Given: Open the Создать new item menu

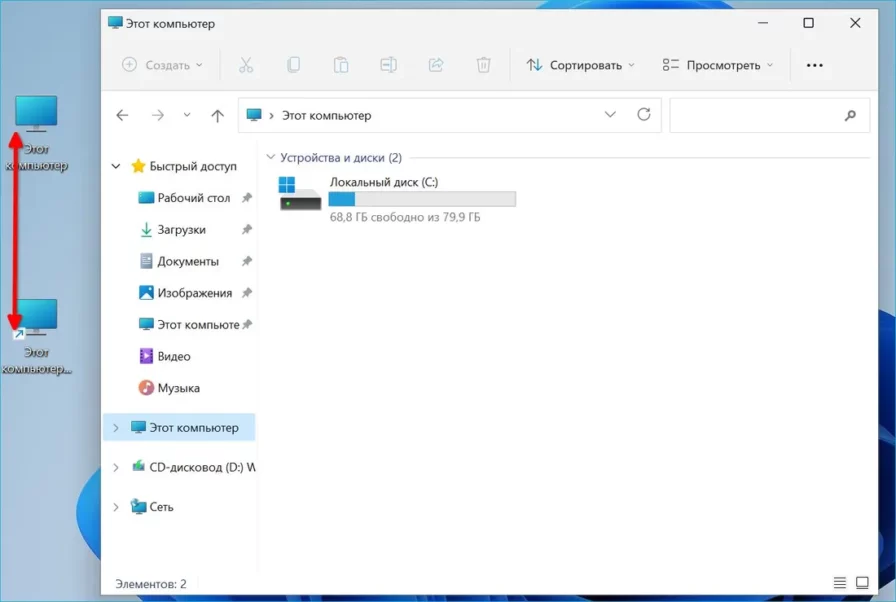Looking at the screenshot, I should [x=162, y=65].
